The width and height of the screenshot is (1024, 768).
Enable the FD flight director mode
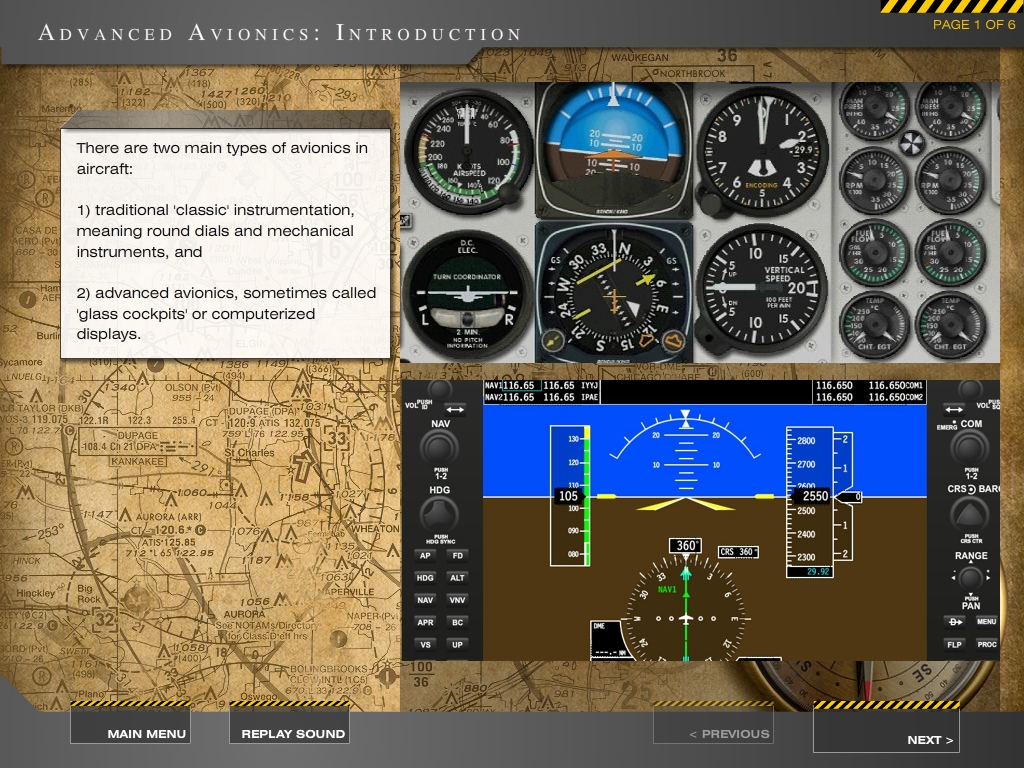point(457,555)
